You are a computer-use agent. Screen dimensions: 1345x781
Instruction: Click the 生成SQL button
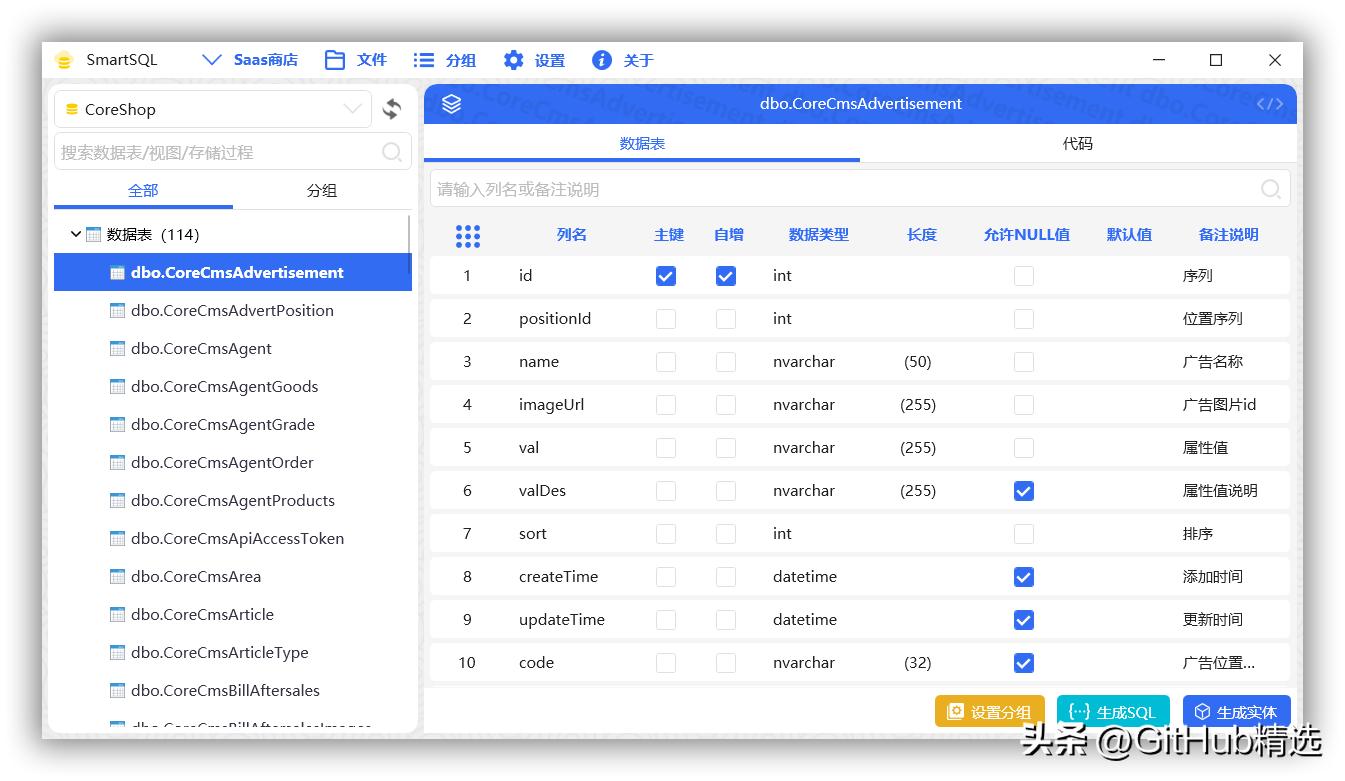click(1112, 711)
